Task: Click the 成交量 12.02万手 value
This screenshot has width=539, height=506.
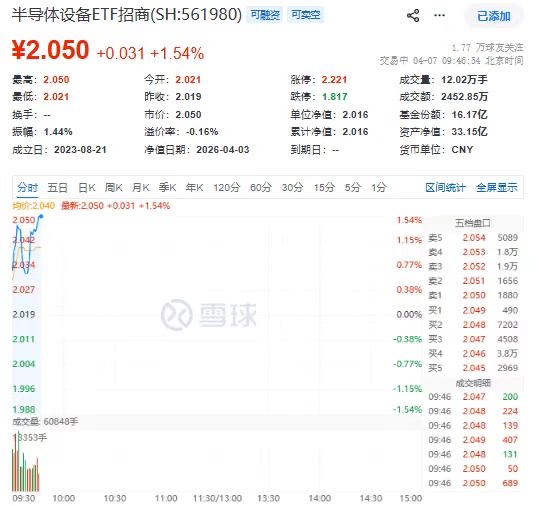Action: (x=464, y=80)
